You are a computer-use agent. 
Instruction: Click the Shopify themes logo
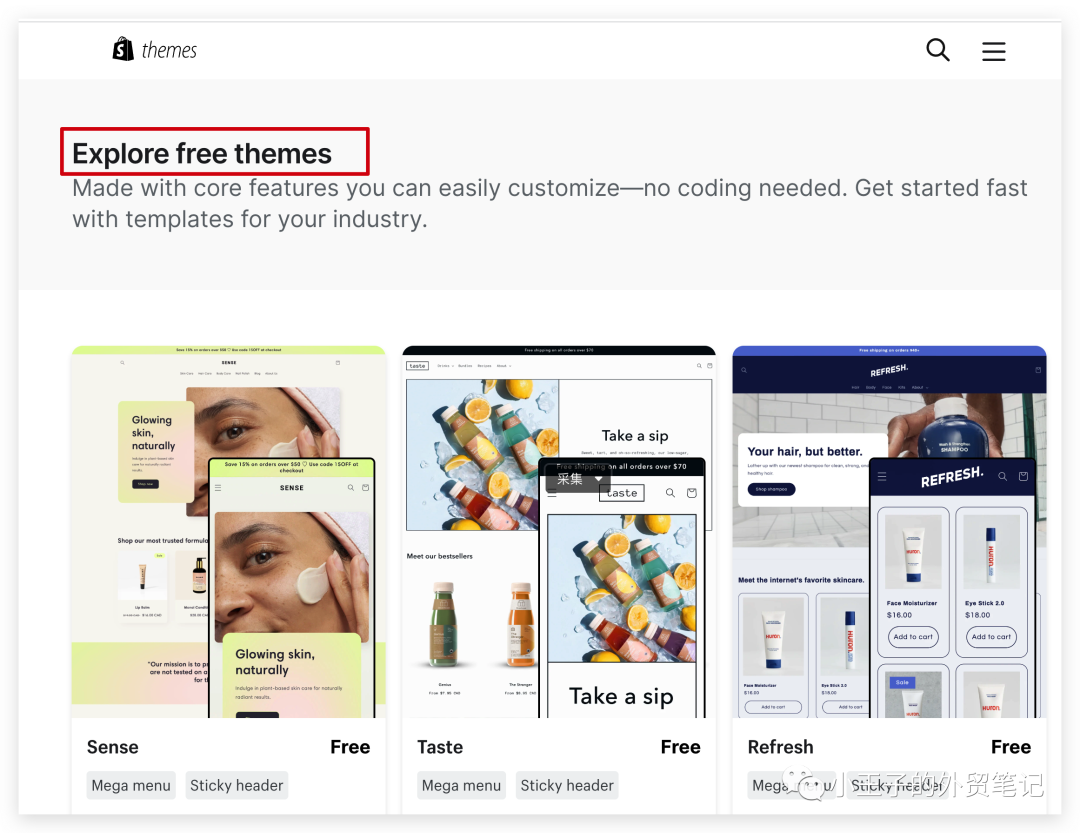[155, 50]
